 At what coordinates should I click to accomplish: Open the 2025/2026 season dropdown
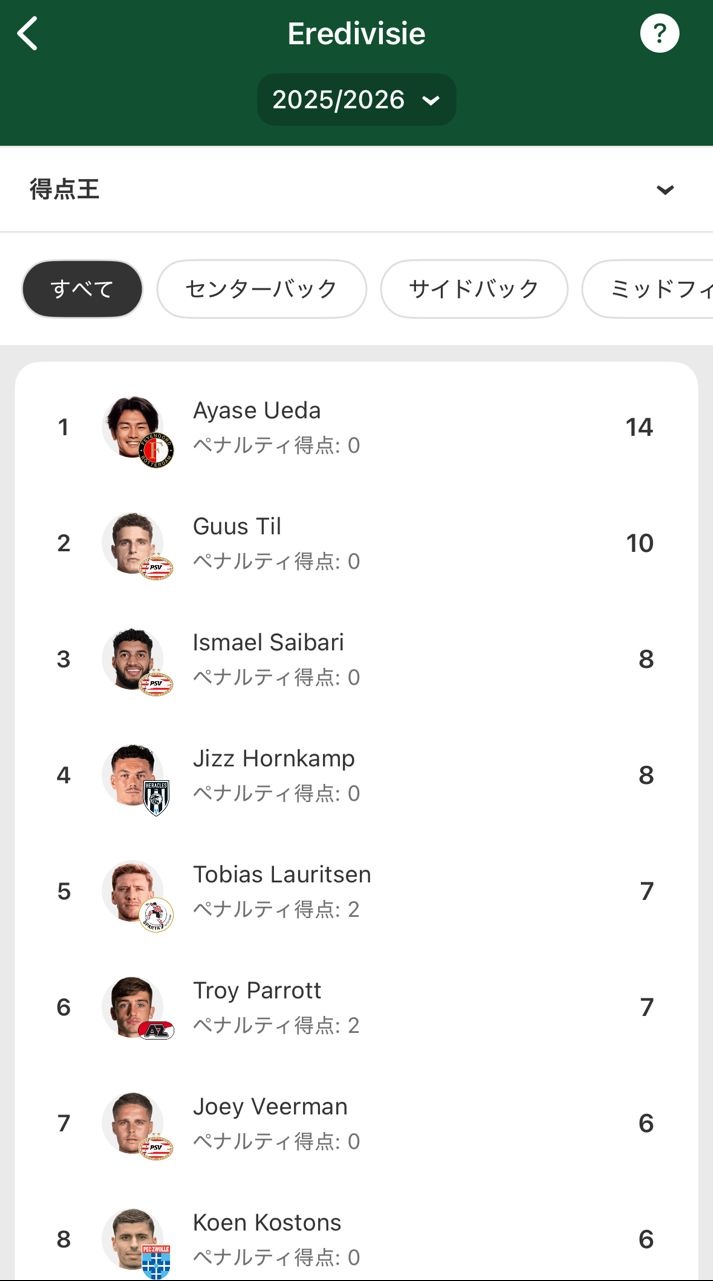[x=356, y=100]
